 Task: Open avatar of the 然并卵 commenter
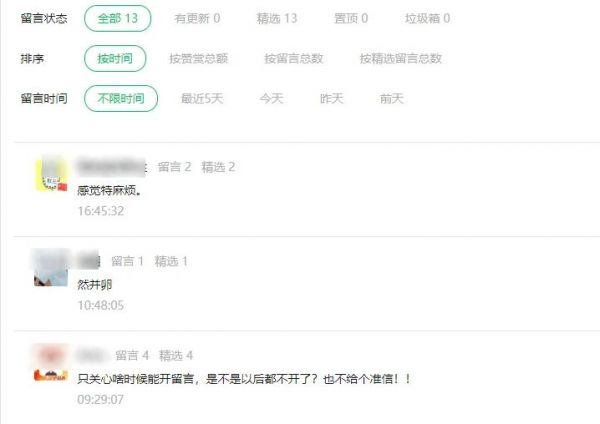click(x=51, y=269)
